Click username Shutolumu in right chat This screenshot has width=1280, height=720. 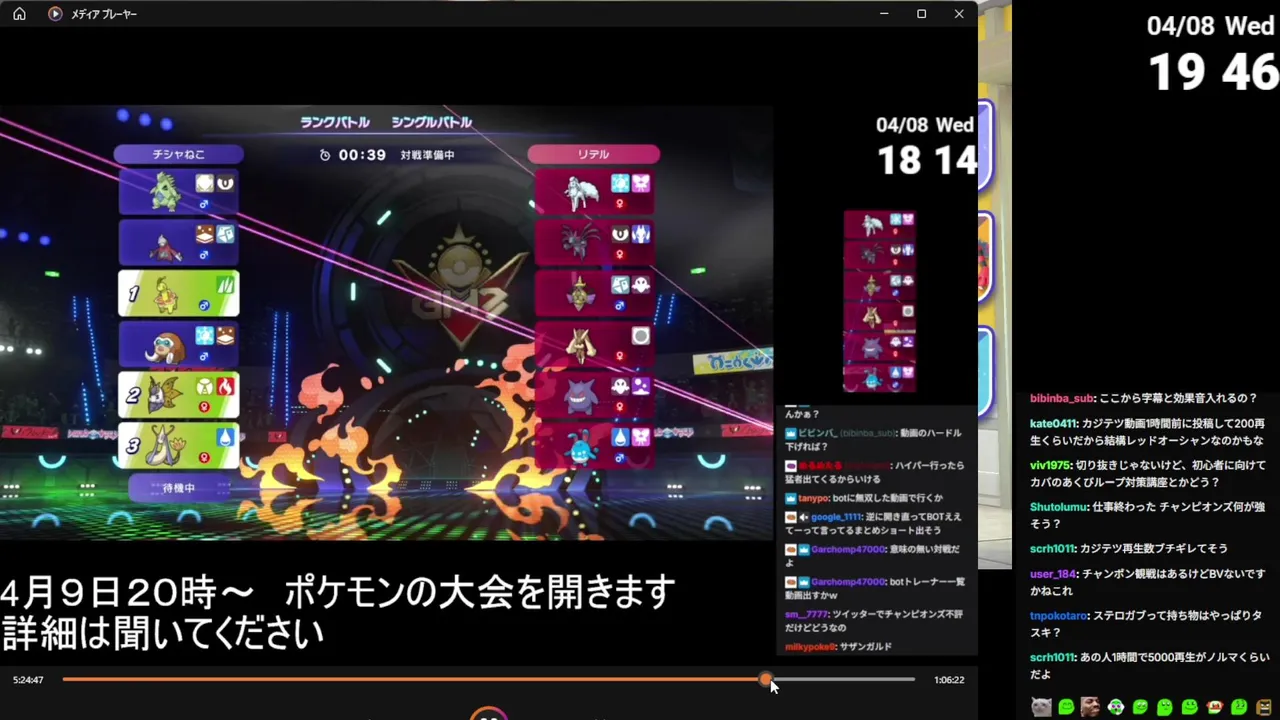1059,507
